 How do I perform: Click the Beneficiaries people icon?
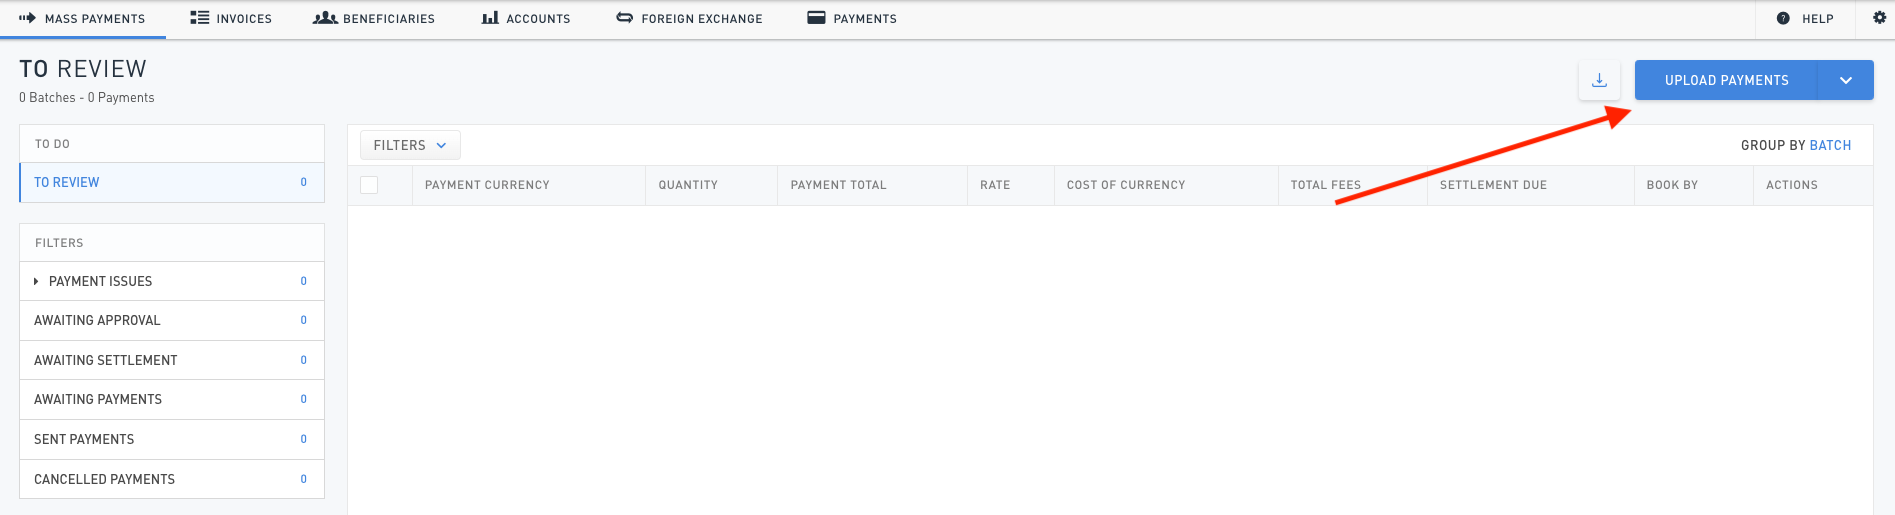(x=325, y=18)
